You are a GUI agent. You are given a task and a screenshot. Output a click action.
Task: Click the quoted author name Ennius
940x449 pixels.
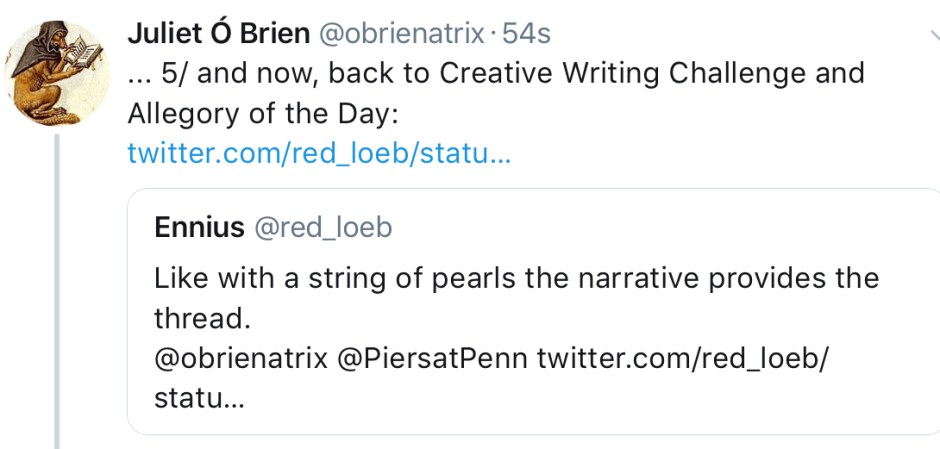pyautogui.click(x=199, y=227)
